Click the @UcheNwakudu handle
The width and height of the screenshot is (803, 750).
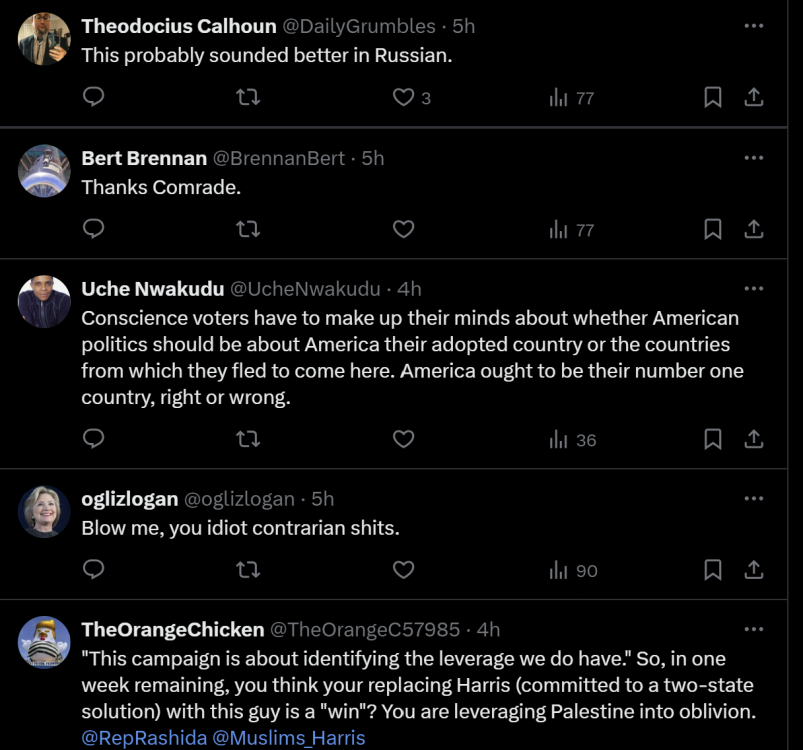click(x=305, y=289)
